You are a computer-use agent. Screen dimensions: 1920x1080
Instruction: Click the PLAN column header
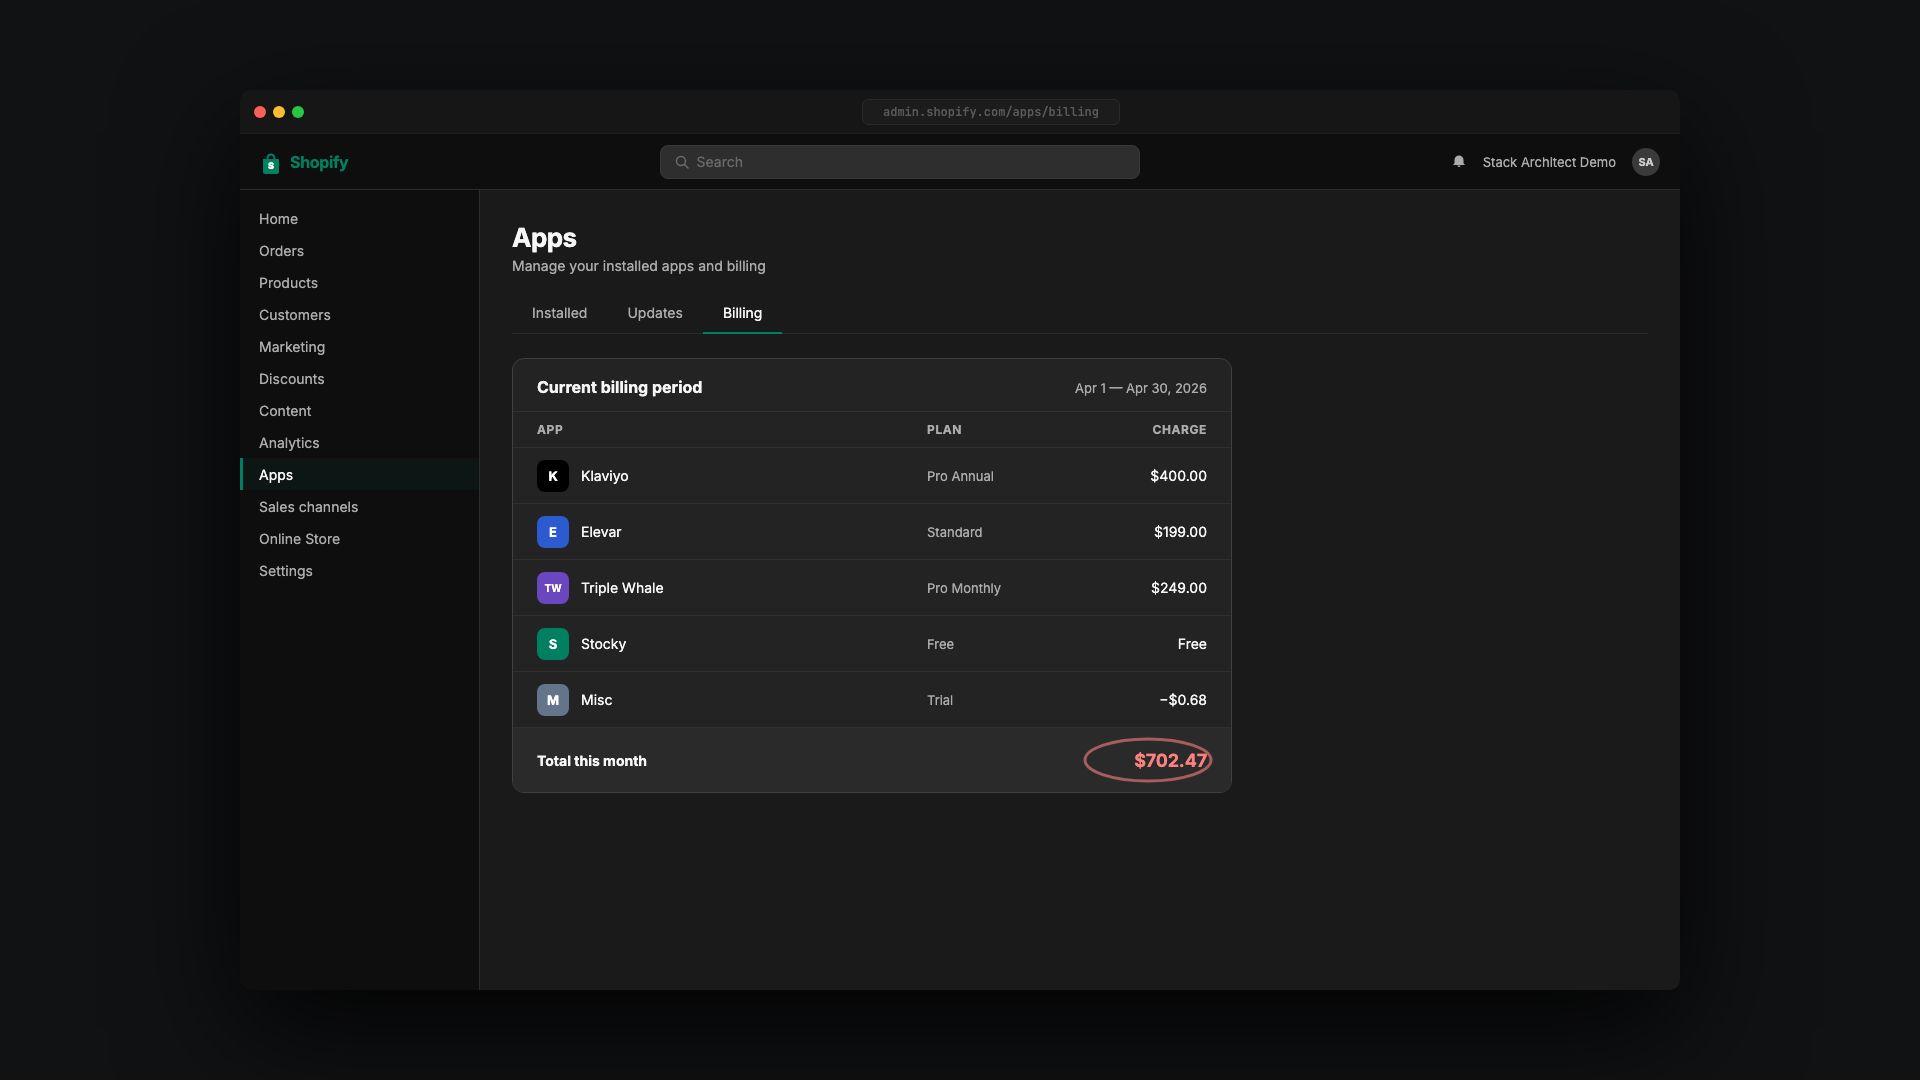944,430
